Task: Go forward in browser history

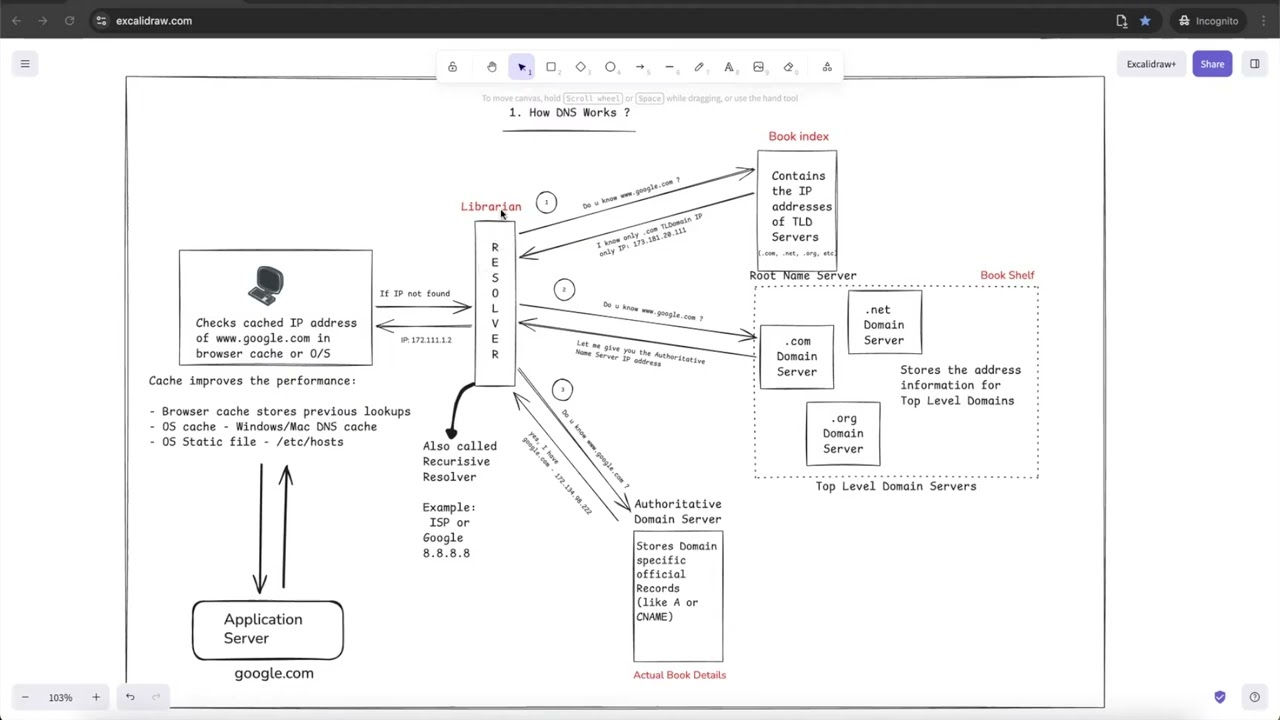Action: click(43, 20)
